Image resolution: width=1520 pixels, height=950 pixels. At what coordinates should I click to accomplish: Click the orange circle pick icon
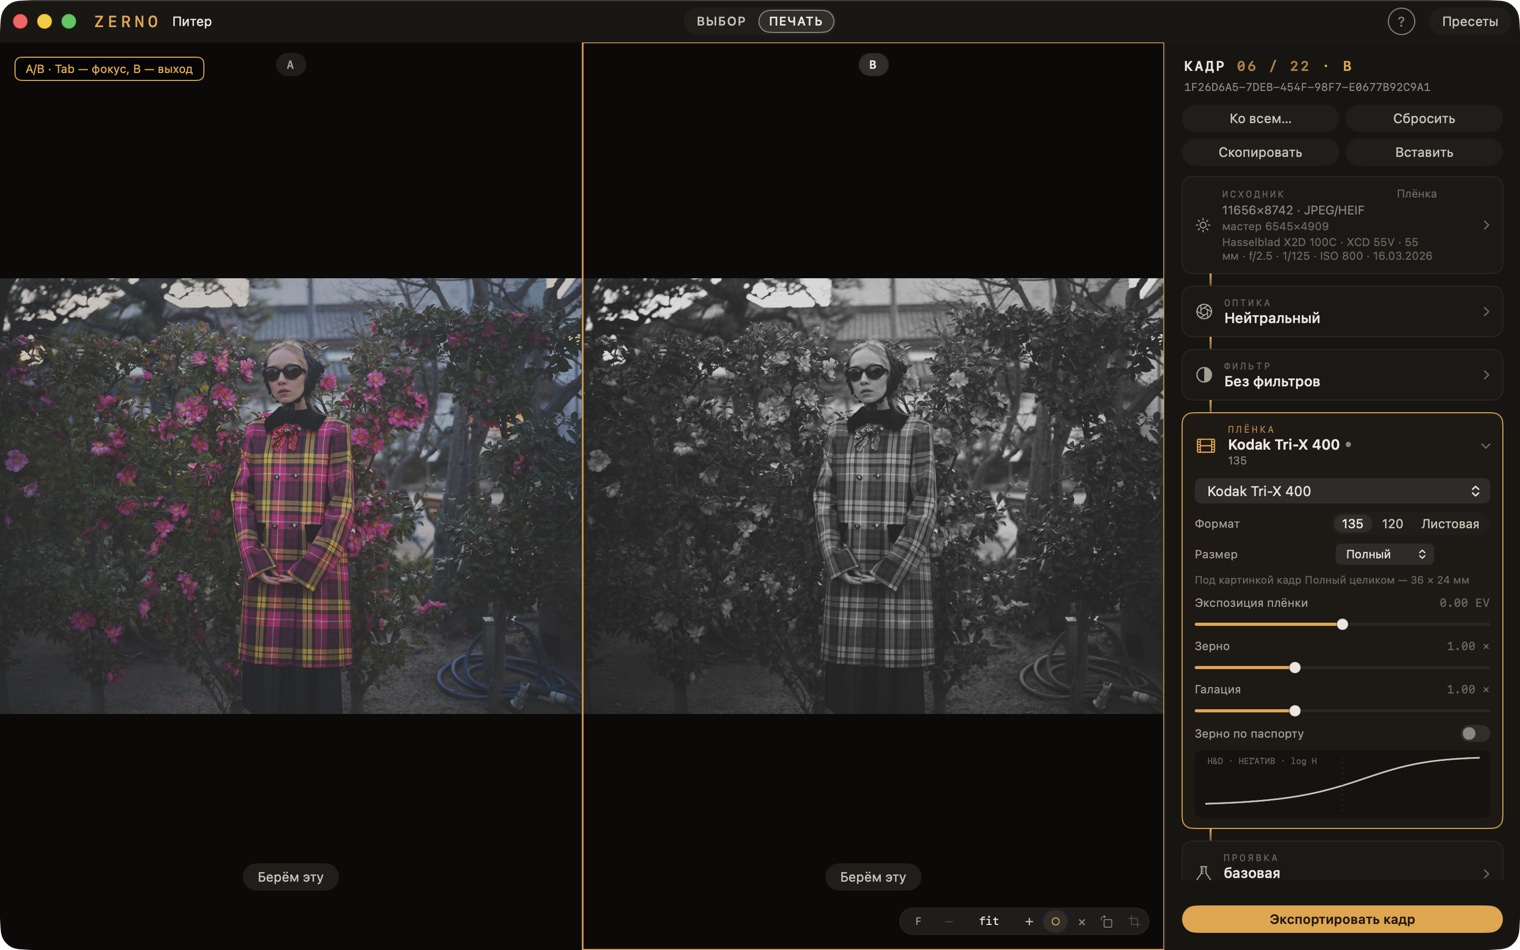pos(1055,922)
